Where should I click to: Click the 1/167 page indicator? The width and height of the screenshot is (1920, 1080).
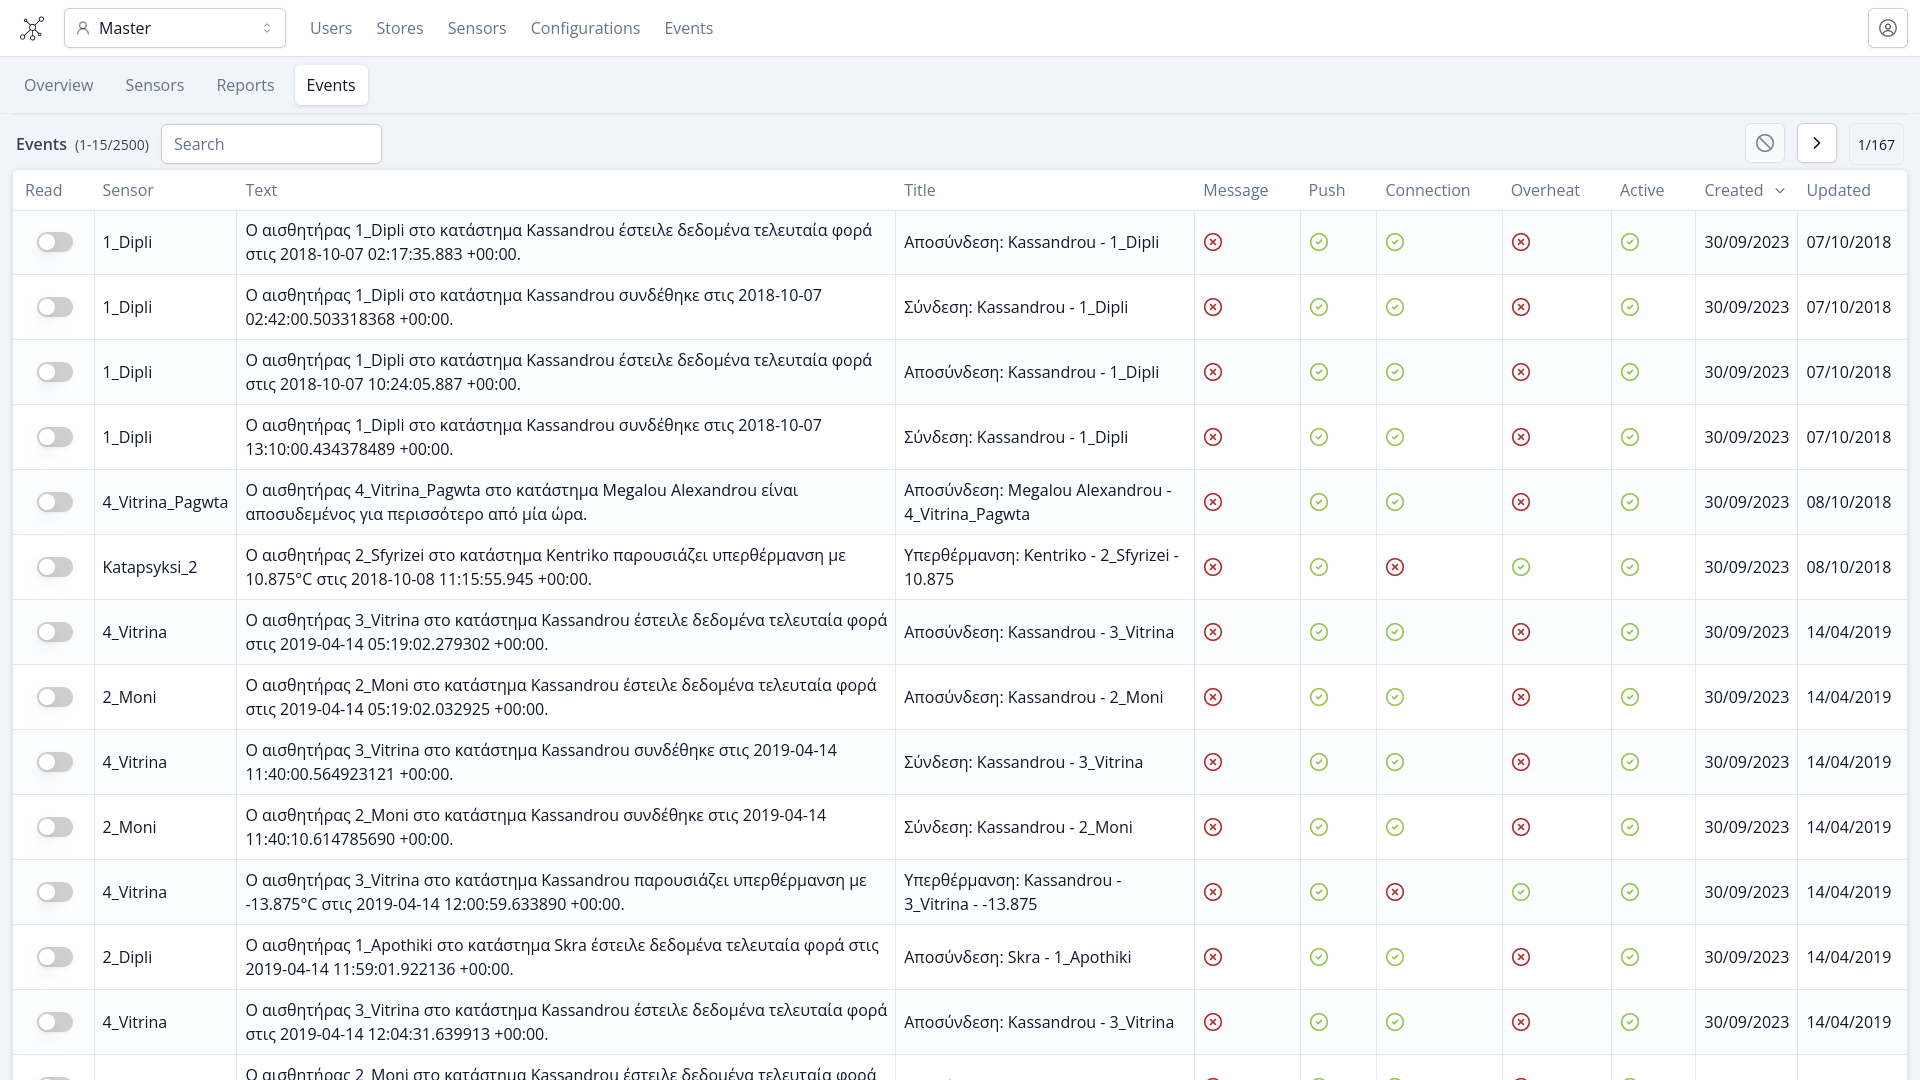(1876, 145)
